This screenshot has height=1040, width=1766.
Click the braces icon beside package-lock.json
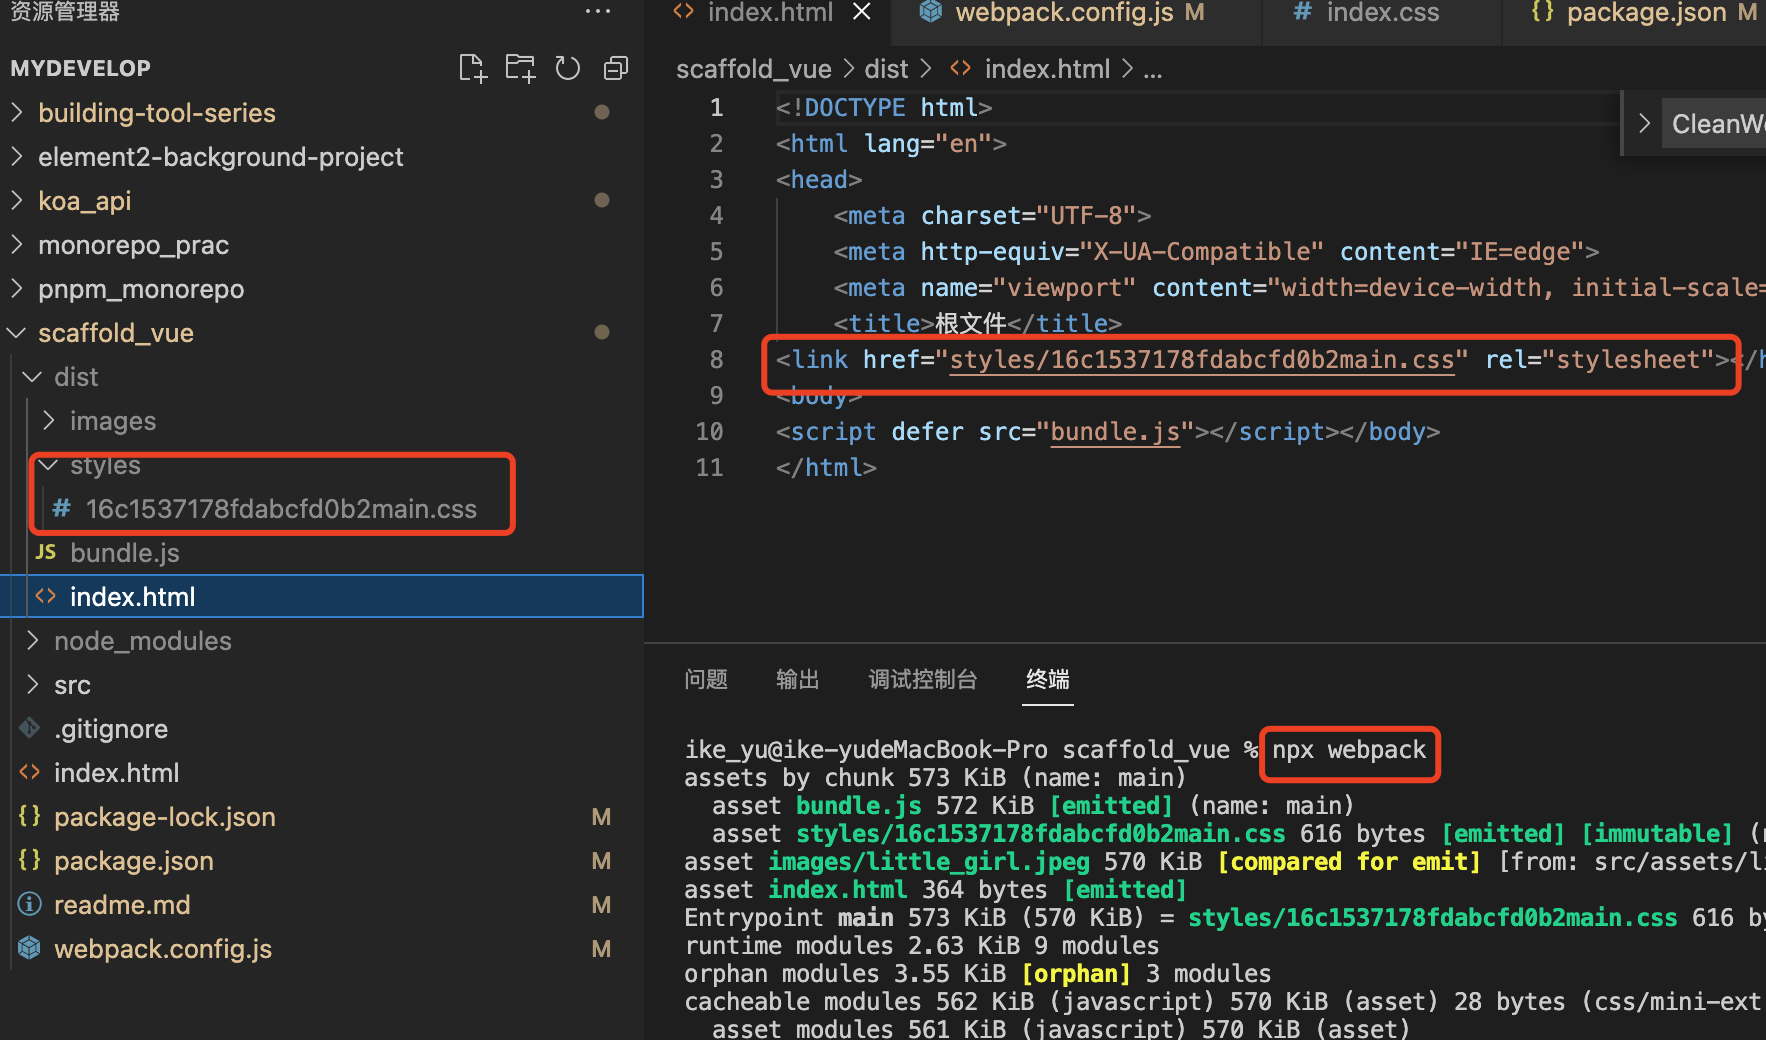(30, 816)
